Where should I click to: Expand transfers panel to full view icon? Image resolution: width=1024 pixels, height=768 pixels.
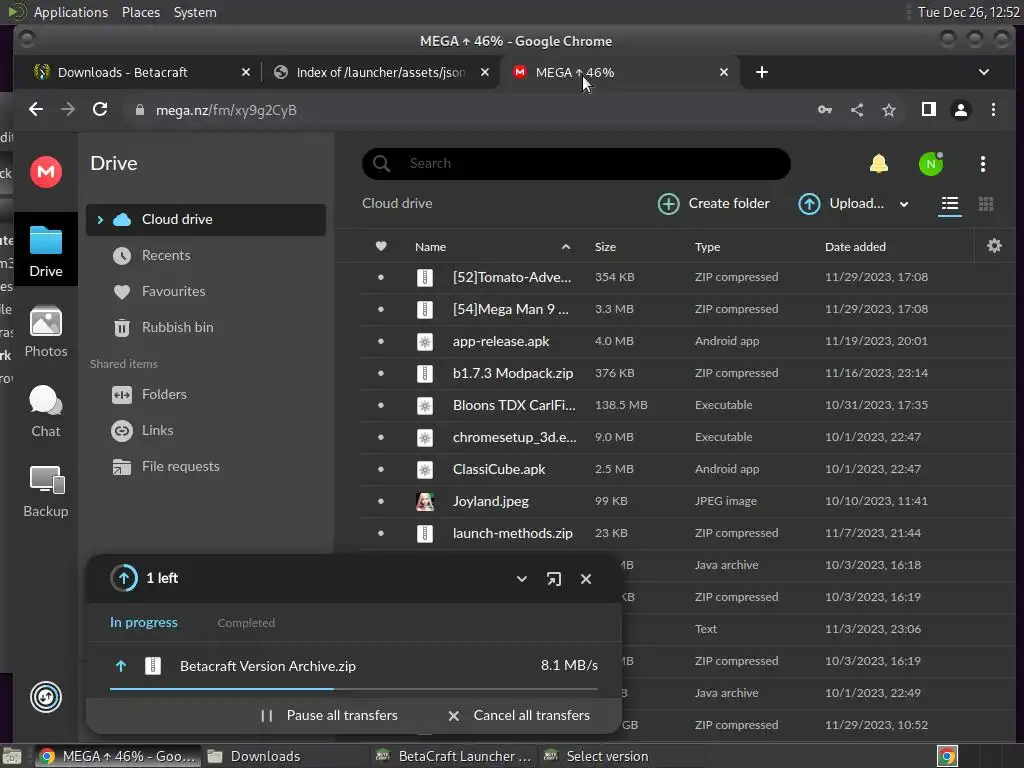click(x=554, y=579)
